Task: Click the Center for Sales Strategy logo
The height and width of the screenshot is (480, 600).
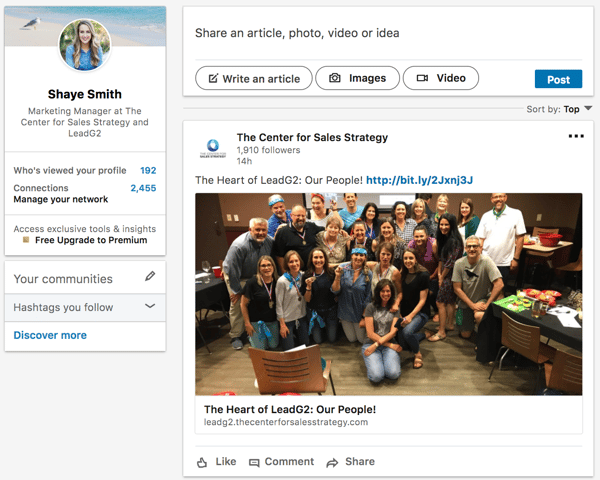Action: 213,149
